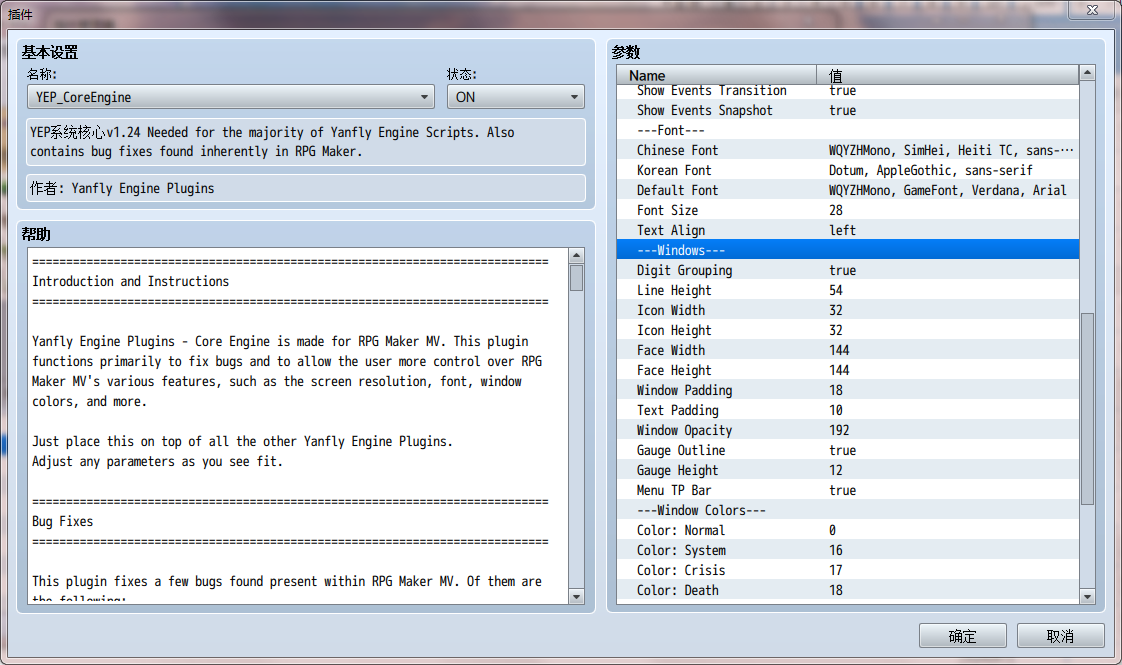Click the parameter list scroll down arrow
1122x665 pixels.
1087,596
